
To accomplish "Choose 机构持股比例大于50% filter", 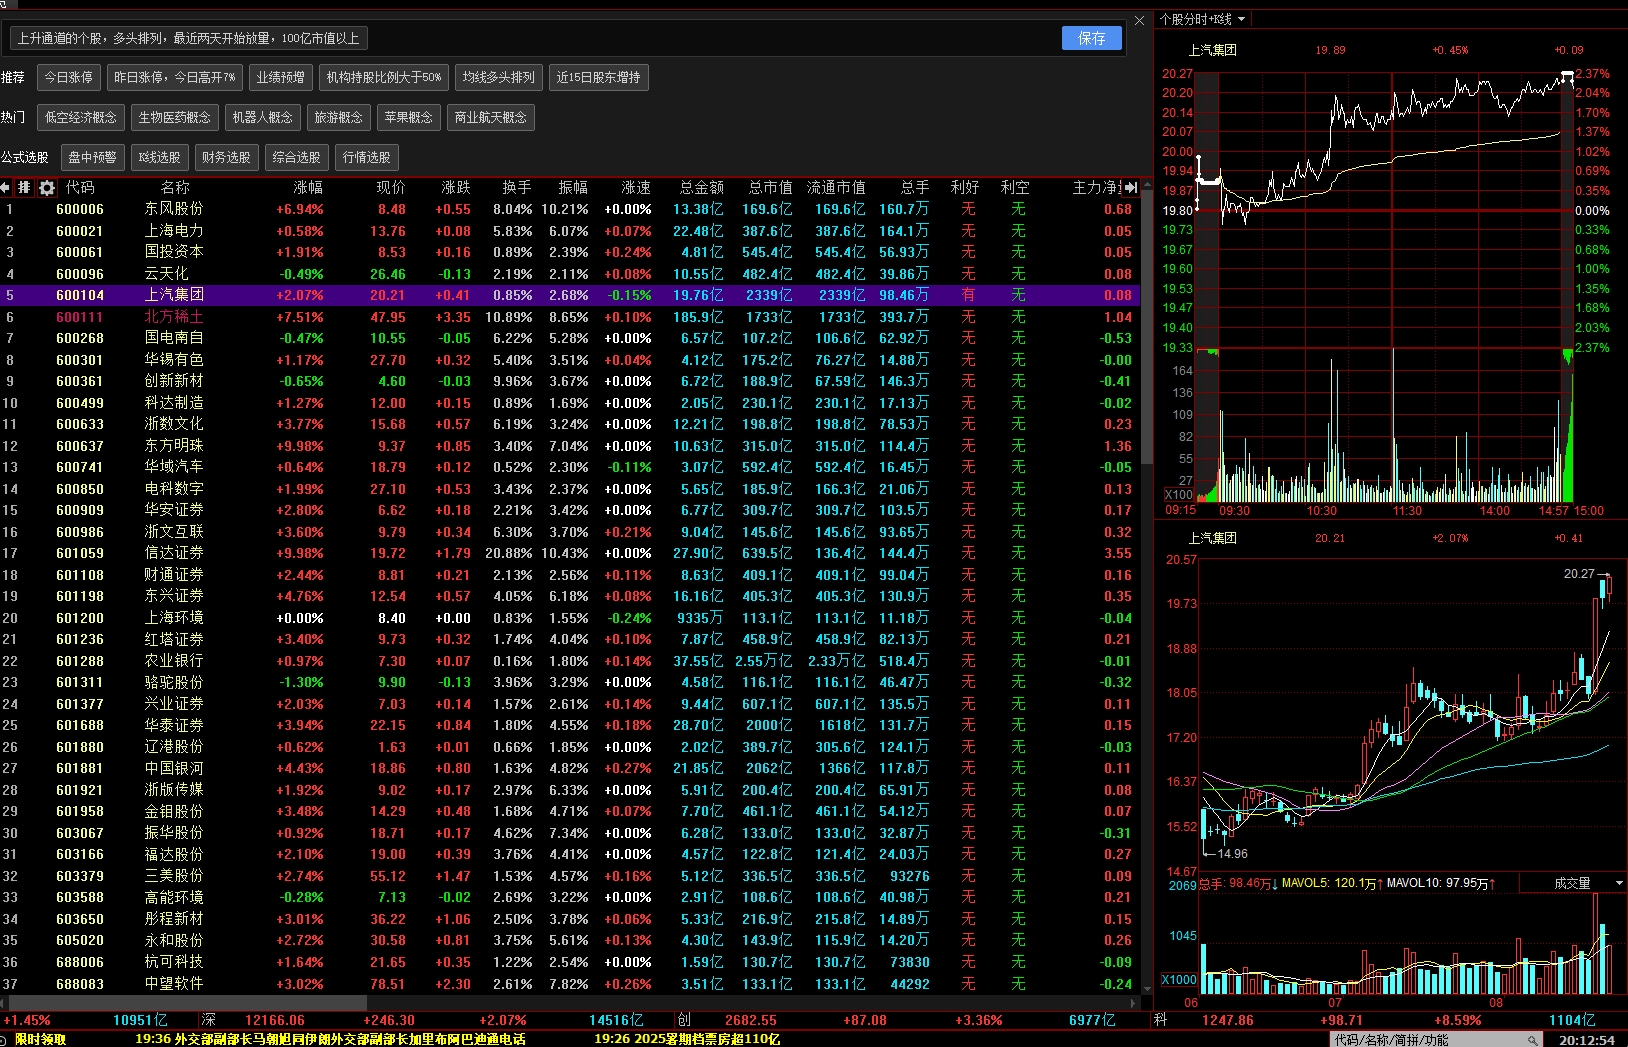I will click(384, 77).
